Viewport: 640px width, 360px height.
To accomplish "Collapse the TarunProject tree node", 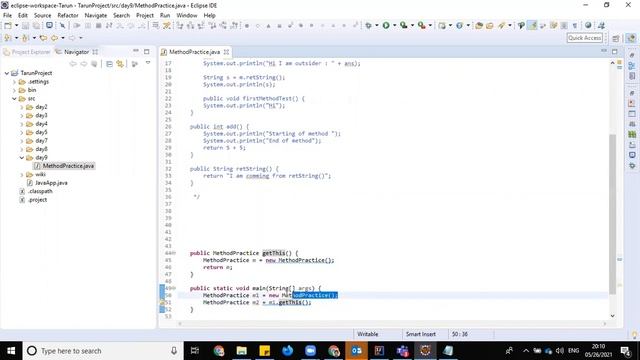I will (7, 73).
